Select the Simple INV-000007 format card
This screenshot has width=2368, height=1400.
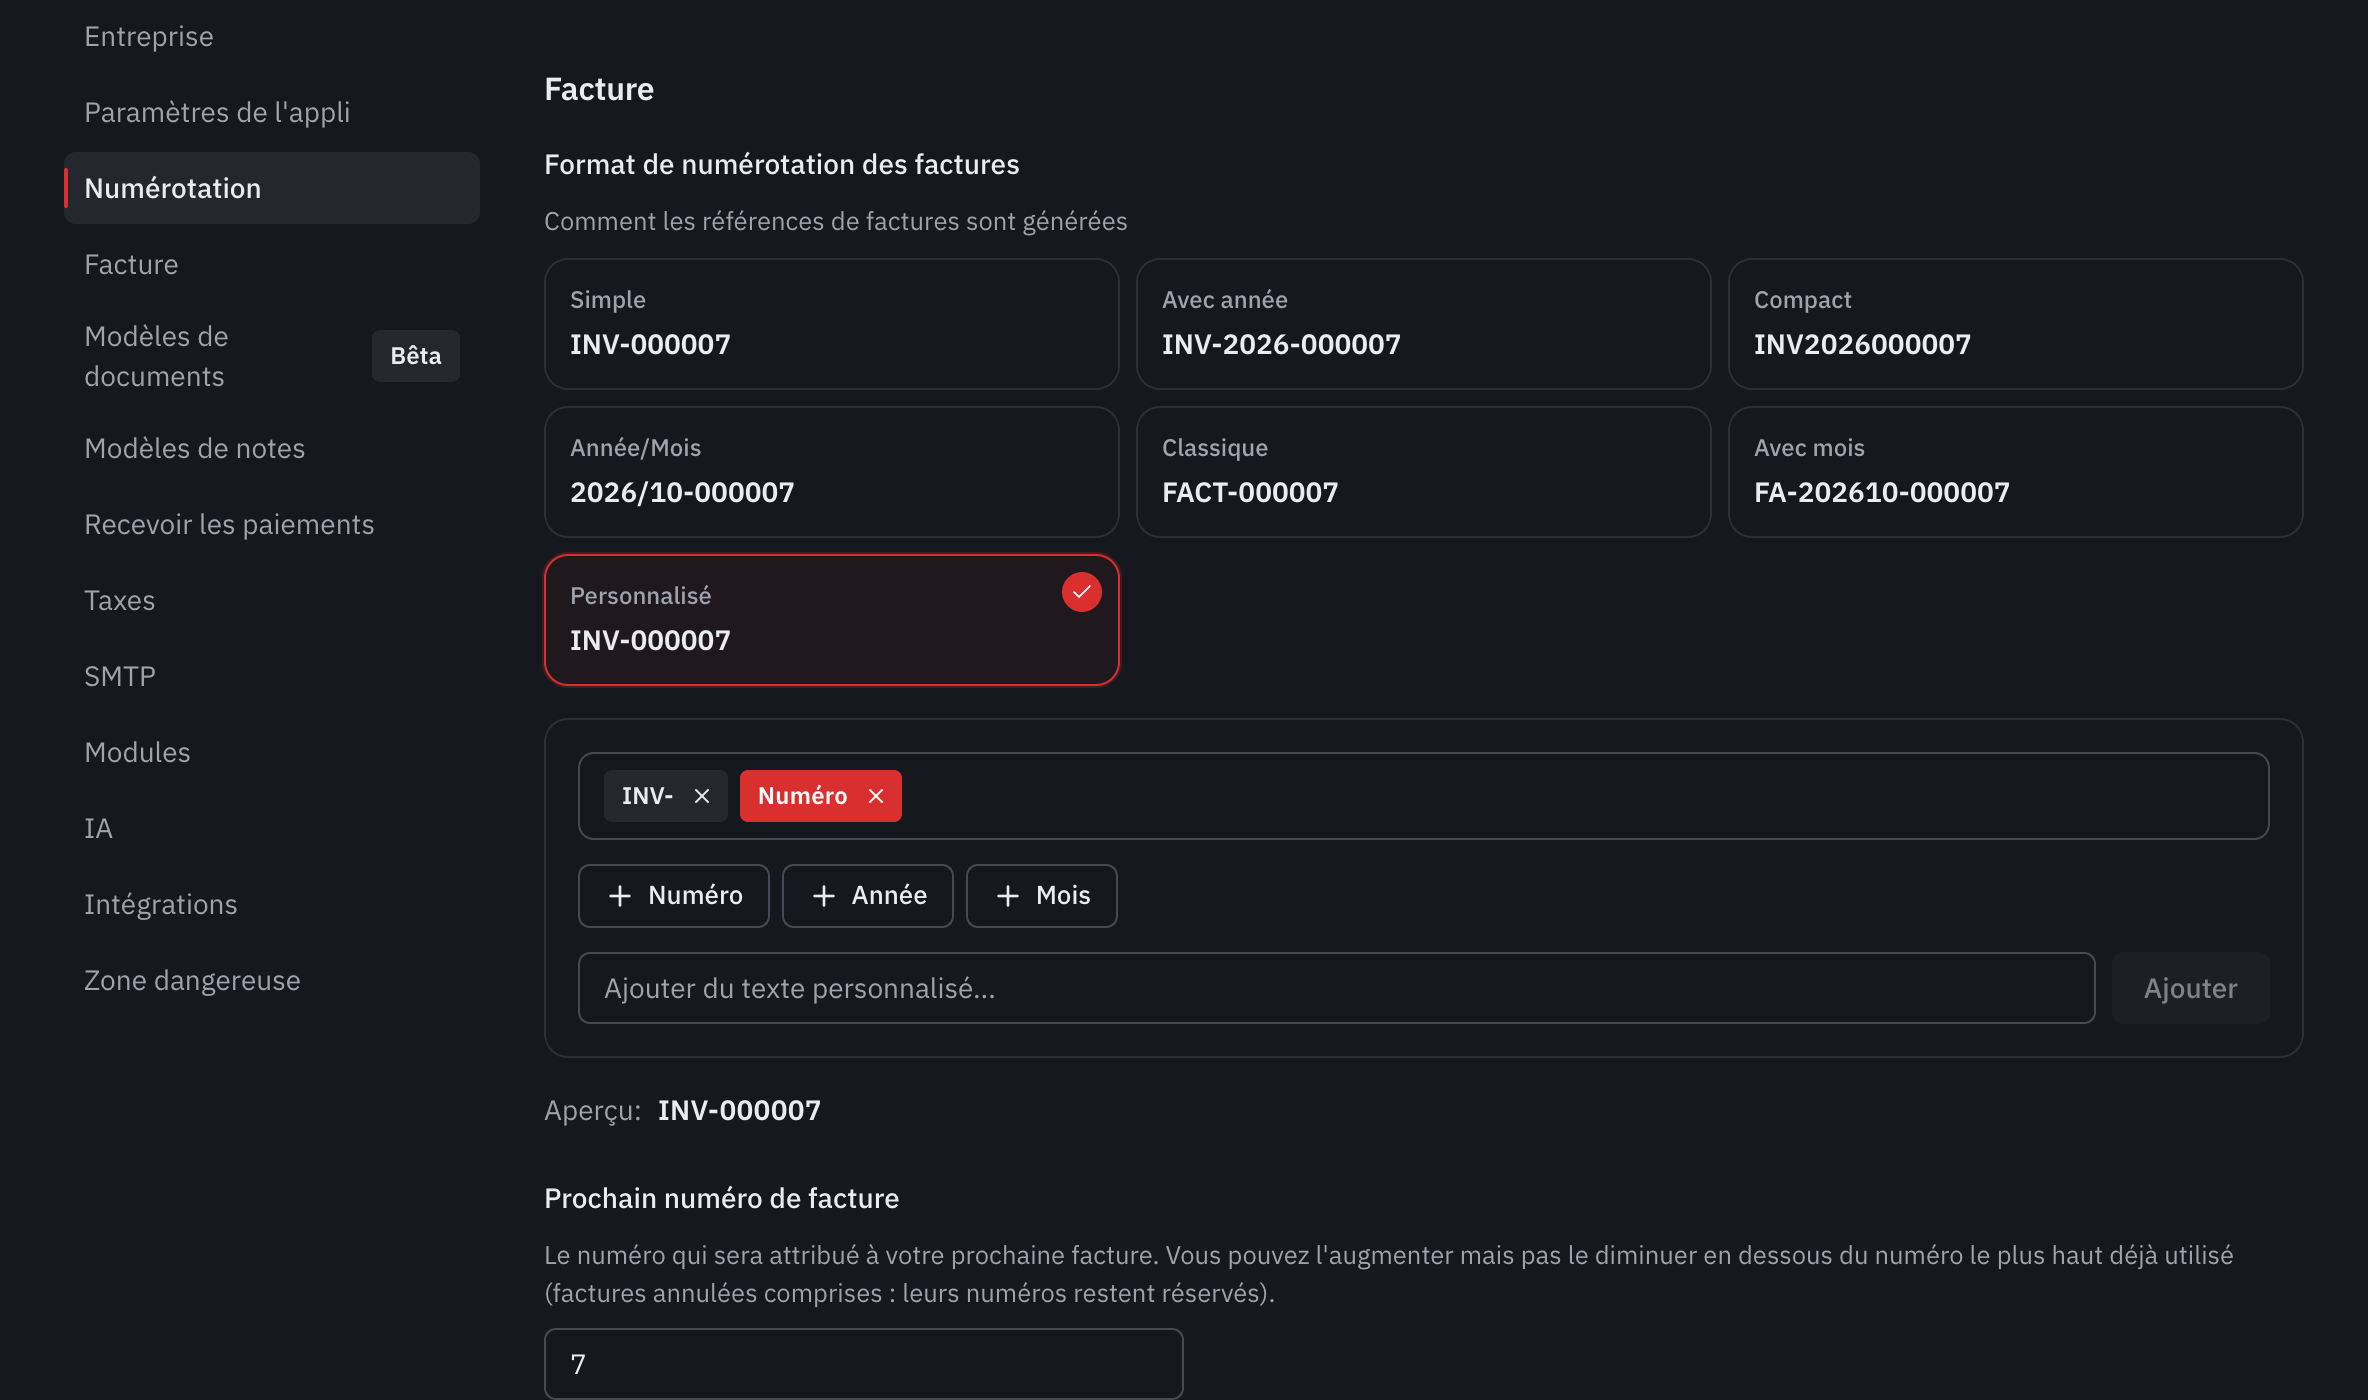tap(832, 324)
